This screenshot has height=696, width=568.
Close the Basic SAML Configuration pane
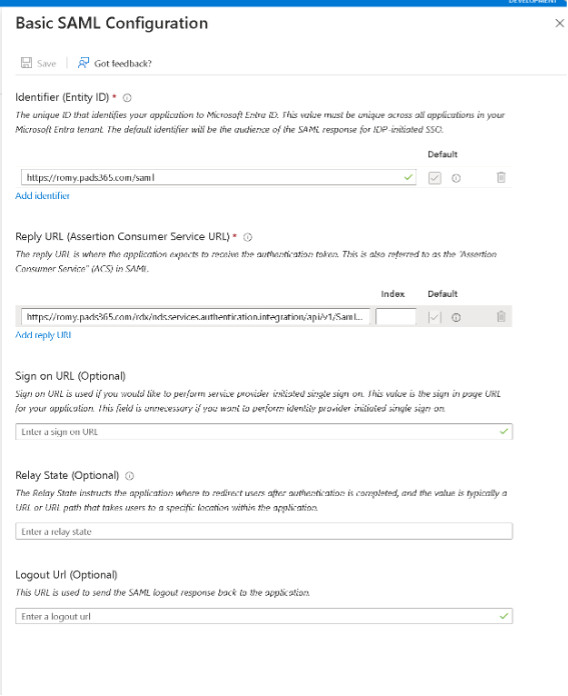pos(560,23)
